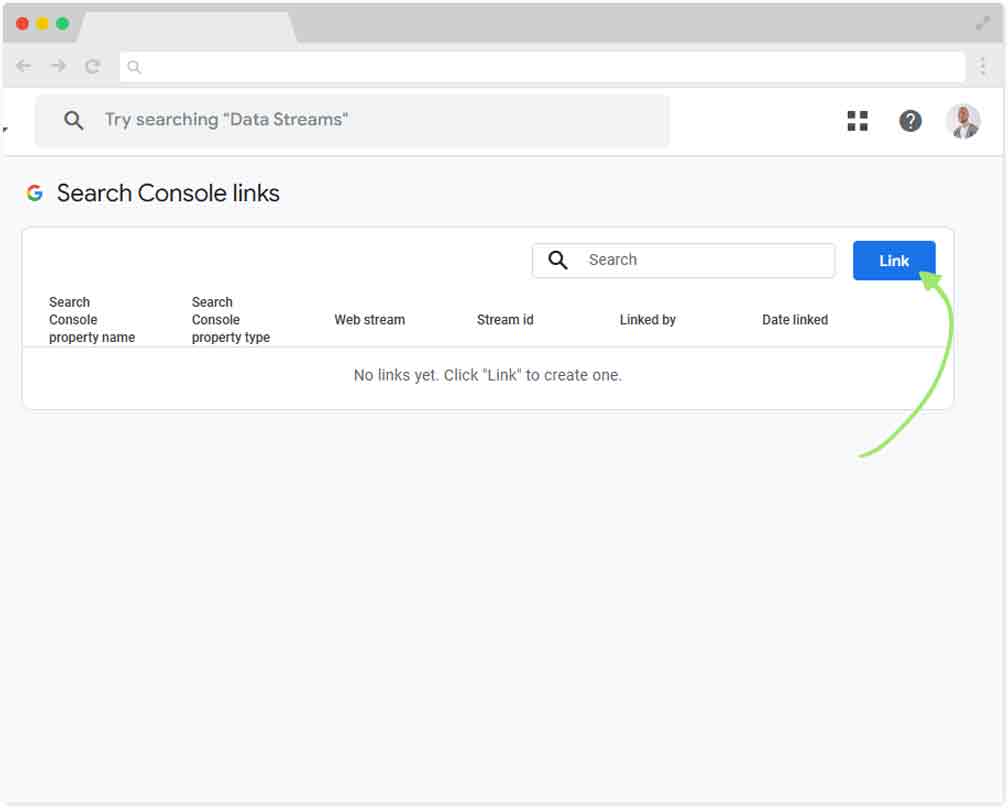Viewport: 1008px width, 808px height.
Task: Select the open browser tab
Action: (187, 28)
